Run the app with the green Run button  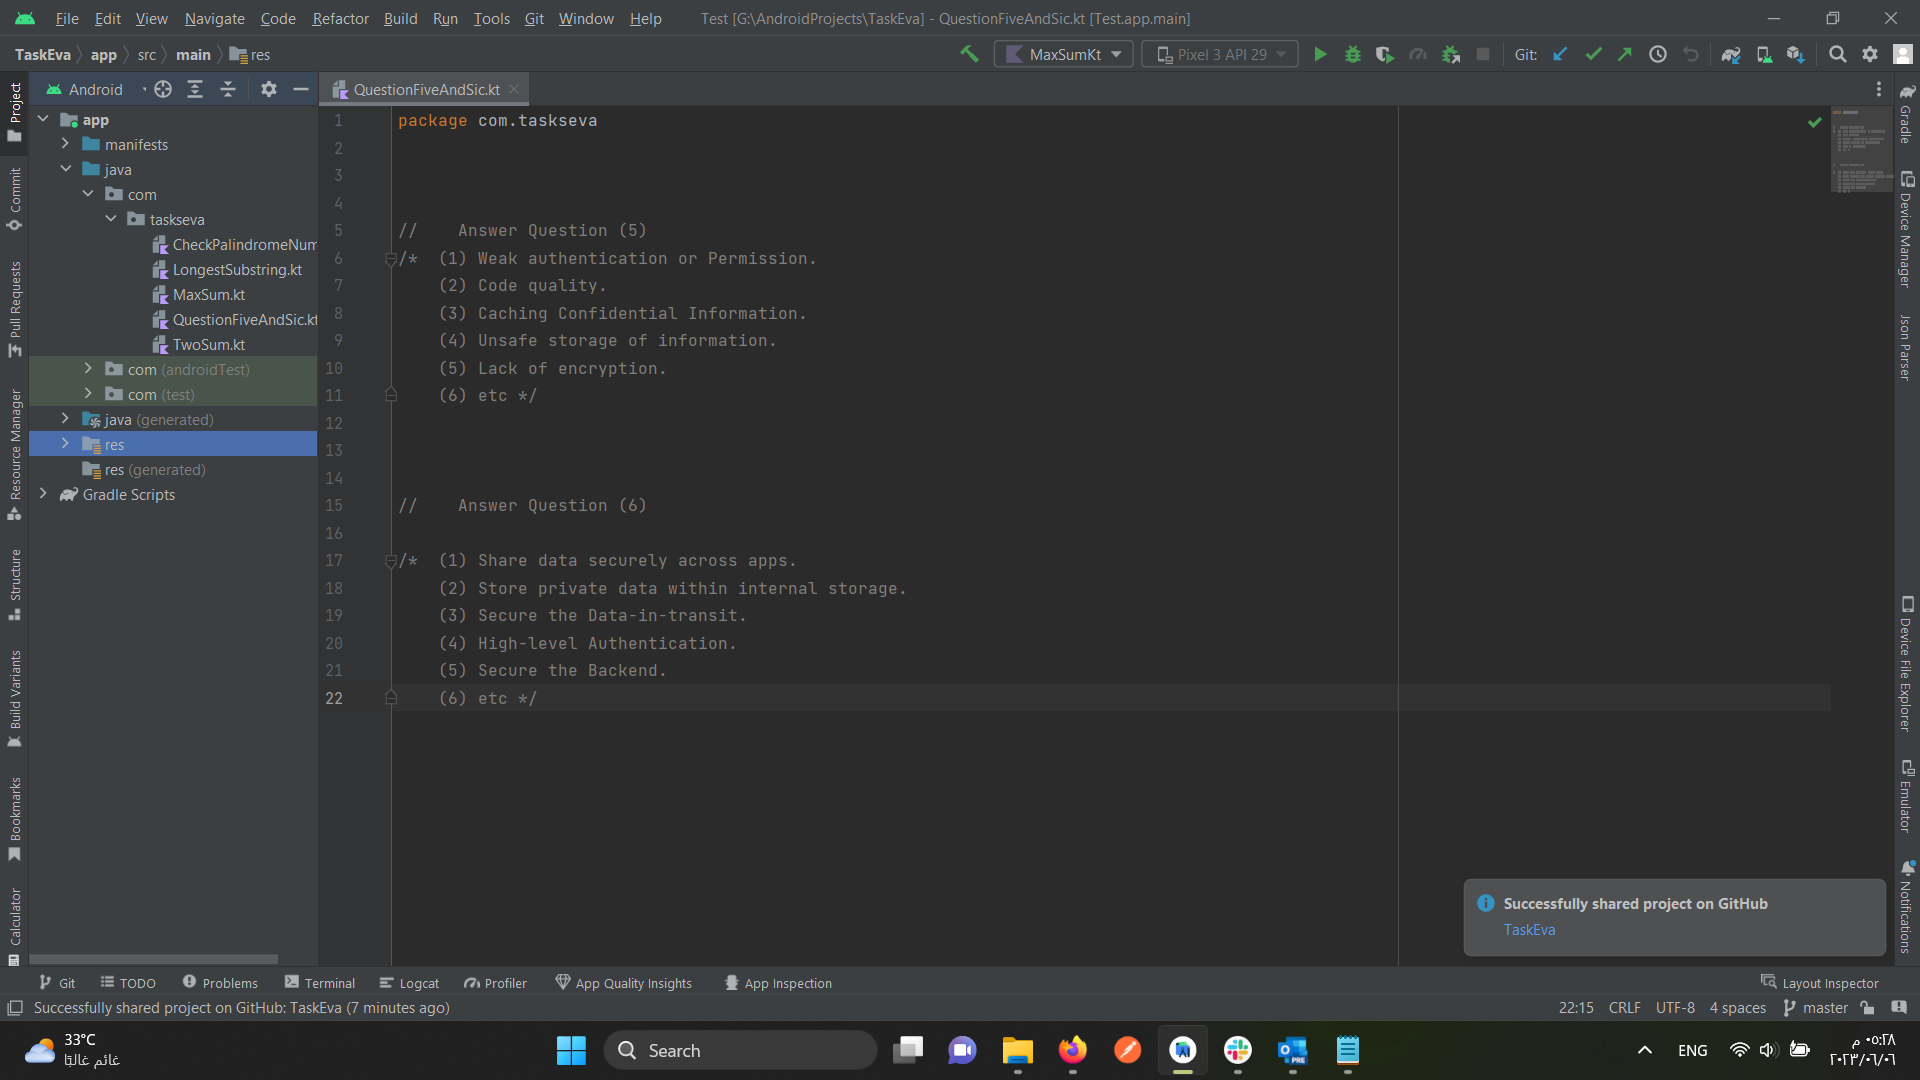pyautogui.click(x=1320, y=54)
